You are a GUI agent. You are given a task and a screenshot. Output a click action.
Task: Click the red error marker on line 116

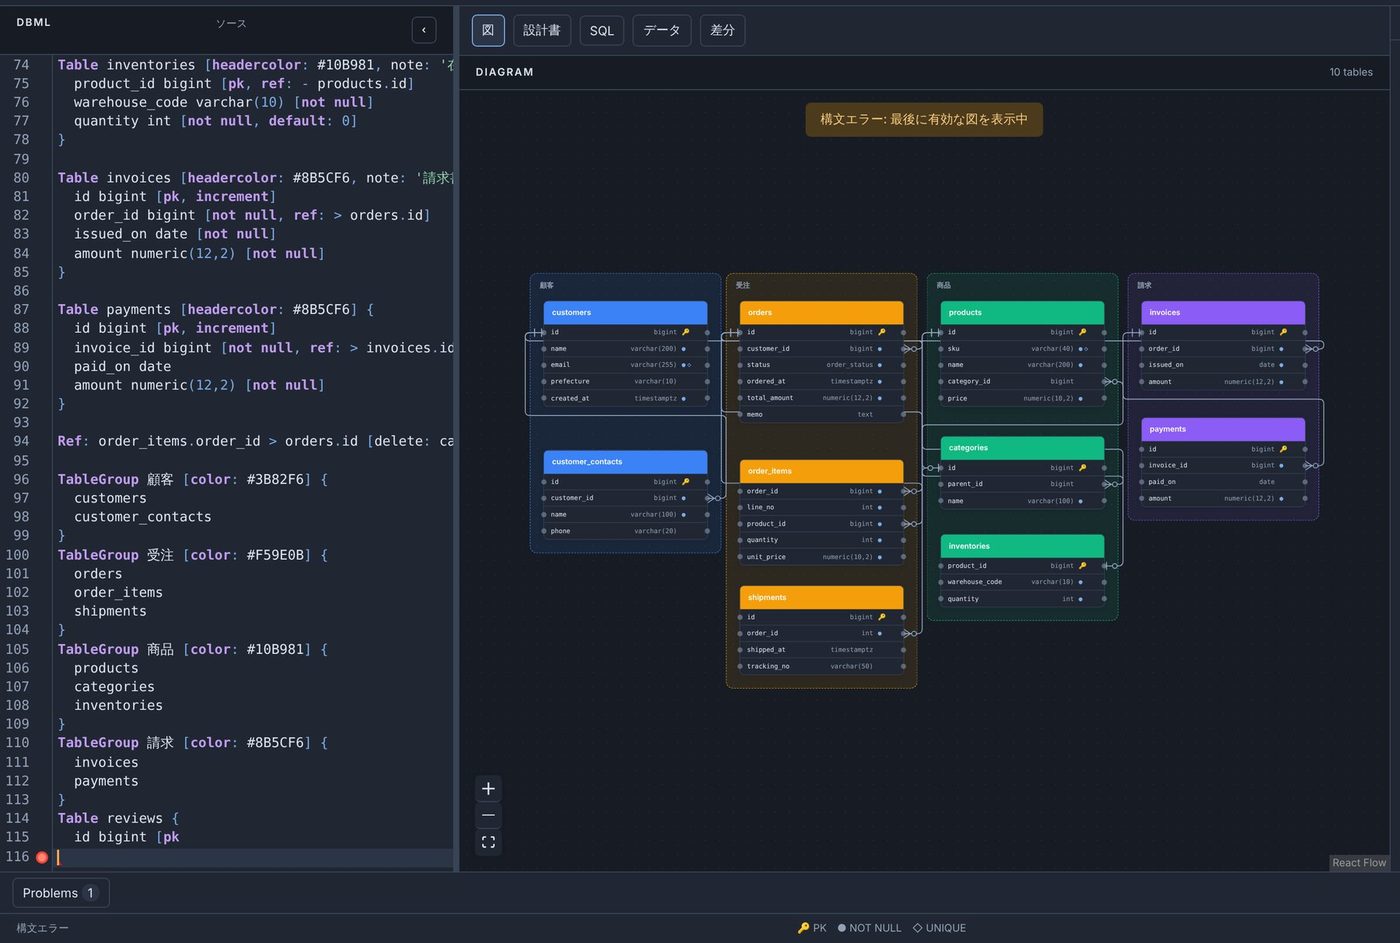42,857
